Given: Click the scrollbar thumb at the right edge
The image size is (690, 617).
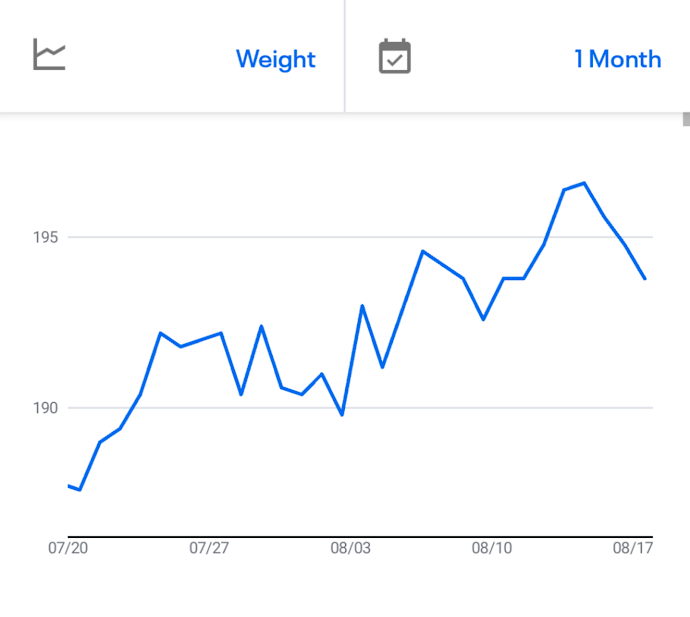Looking at the screenshot, I should point(686,120).
